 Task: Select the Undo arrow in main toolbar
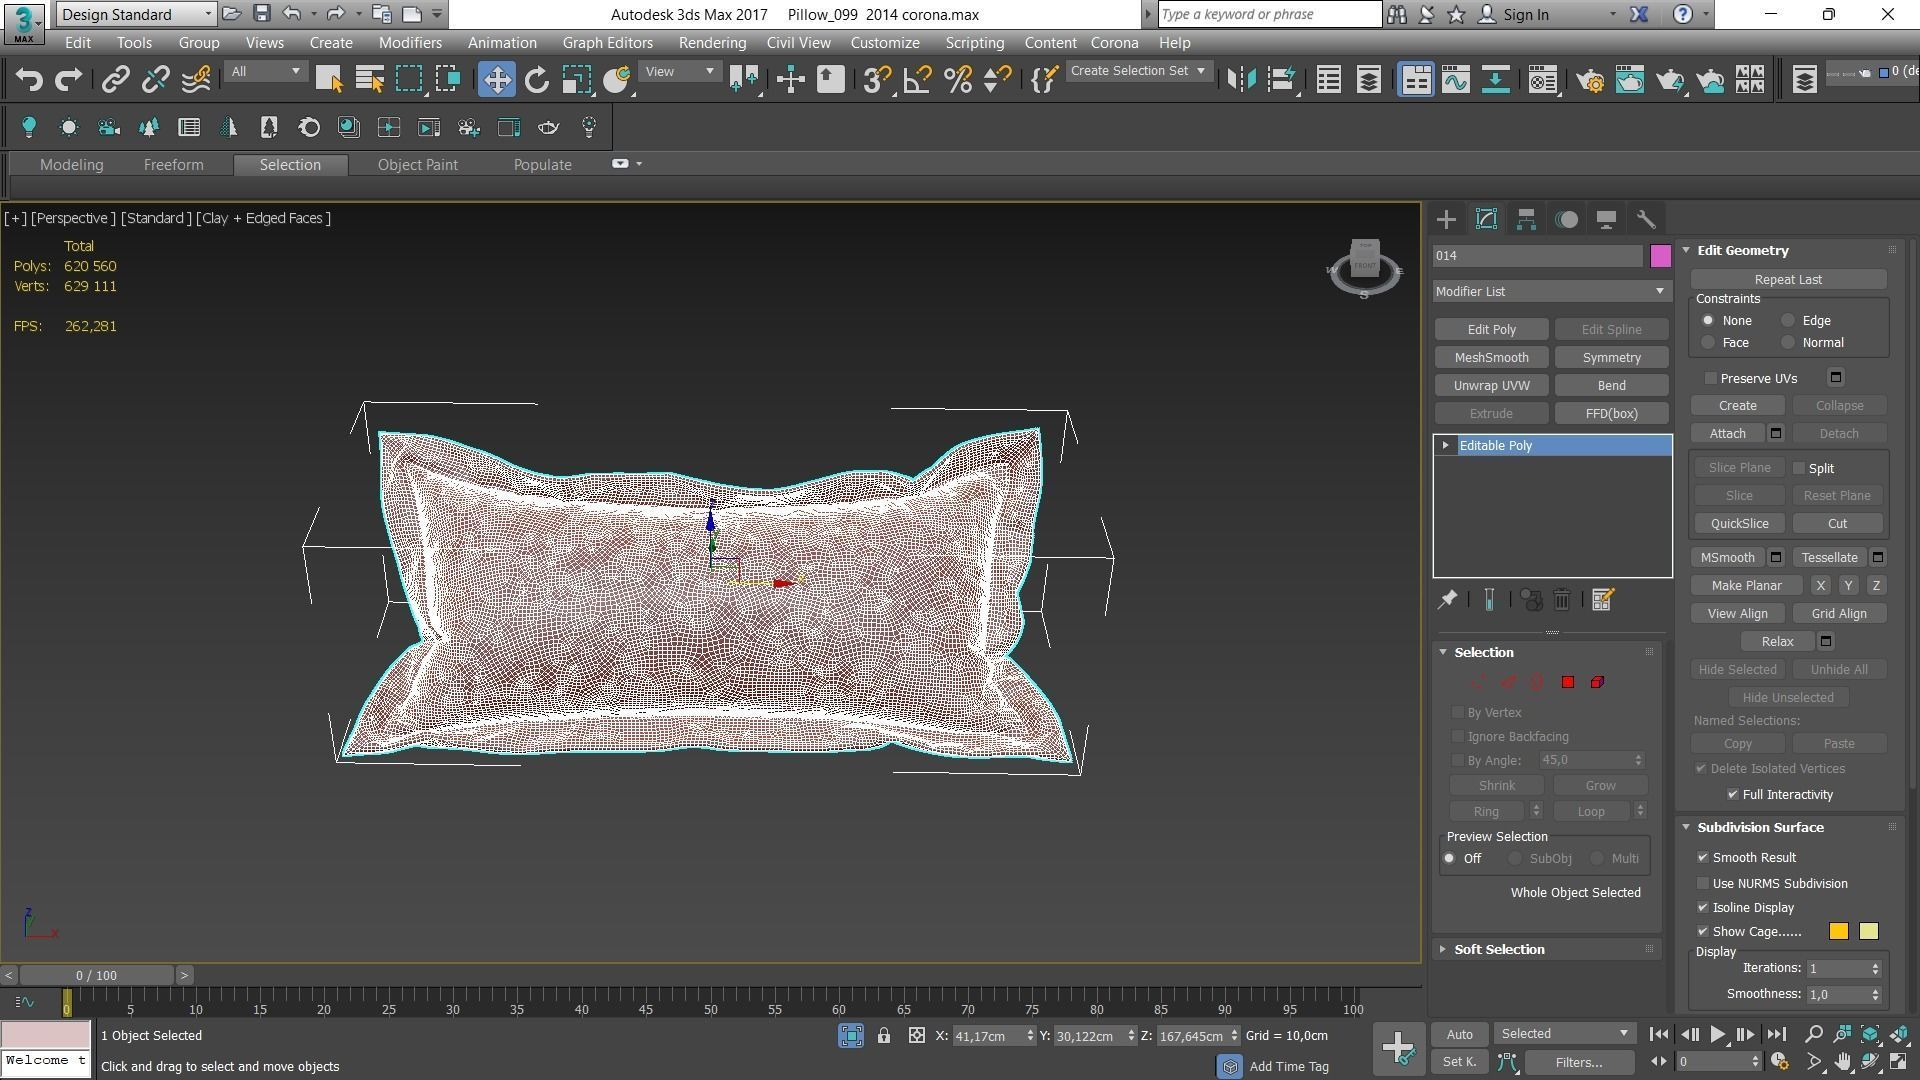pyautogui.click(x=29, y=79)
